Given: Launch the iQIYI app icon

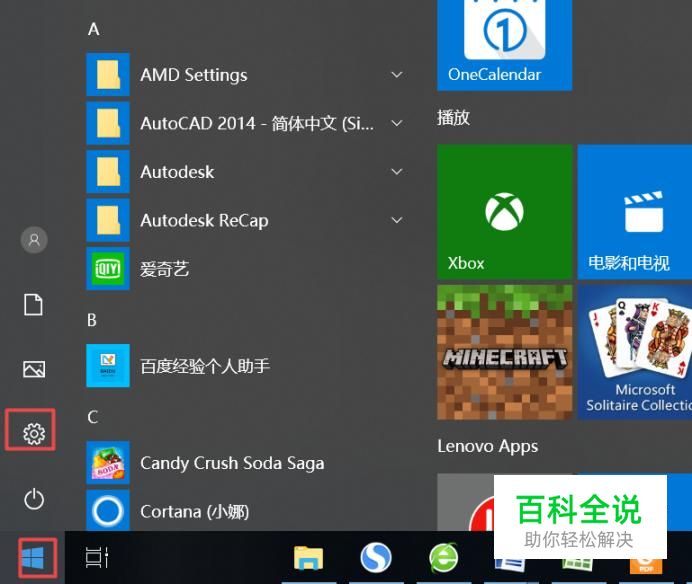Looking at the screenshot, I should click(108, 268).
